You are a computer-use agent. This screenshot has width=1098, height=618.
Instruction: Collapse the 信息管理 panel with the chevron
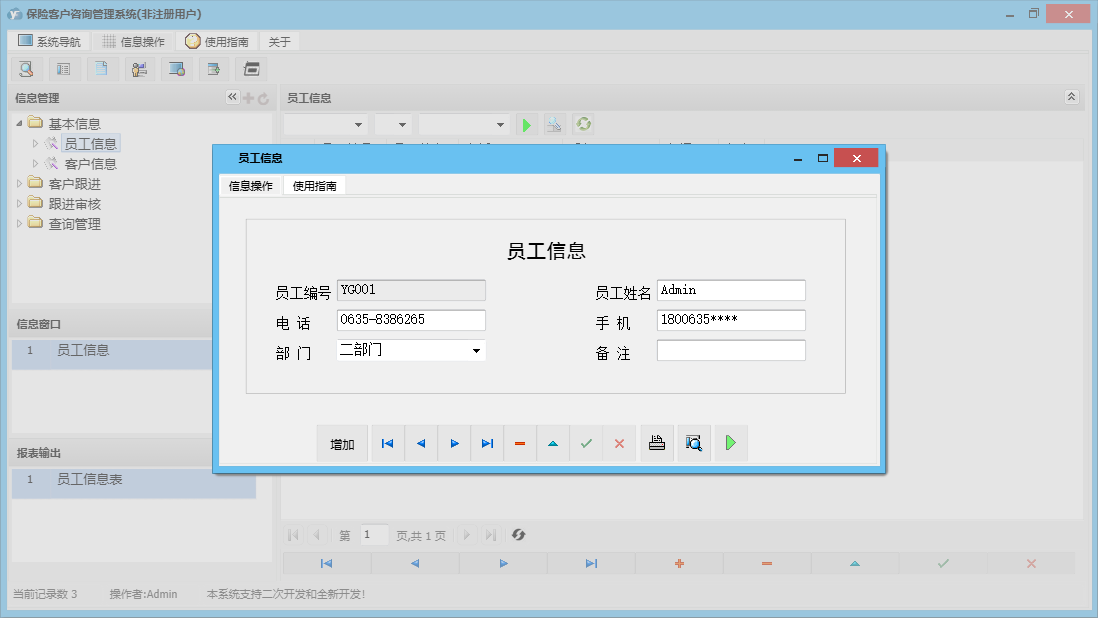click(231, 98)
